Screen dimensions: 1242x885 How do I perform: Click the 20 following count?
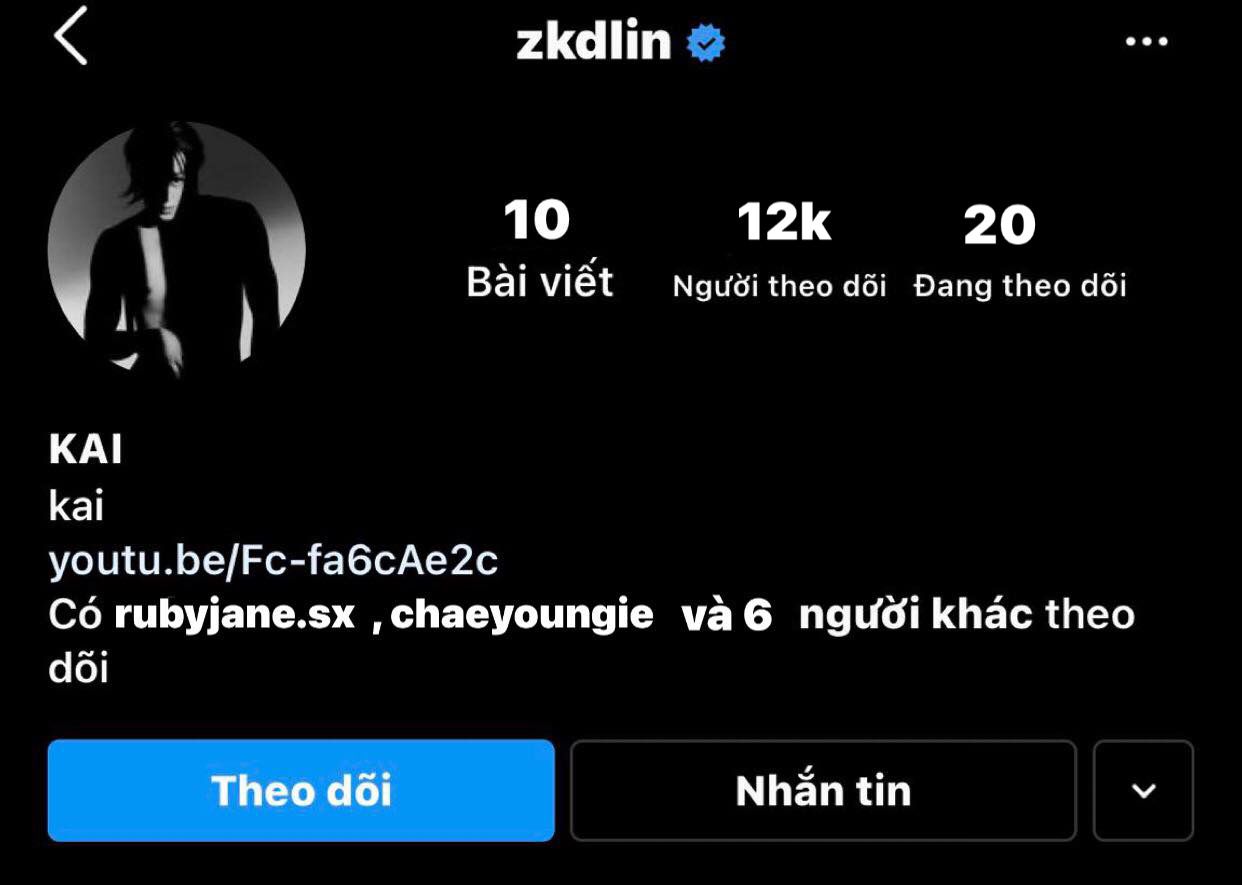click(x=1000, y=226)
